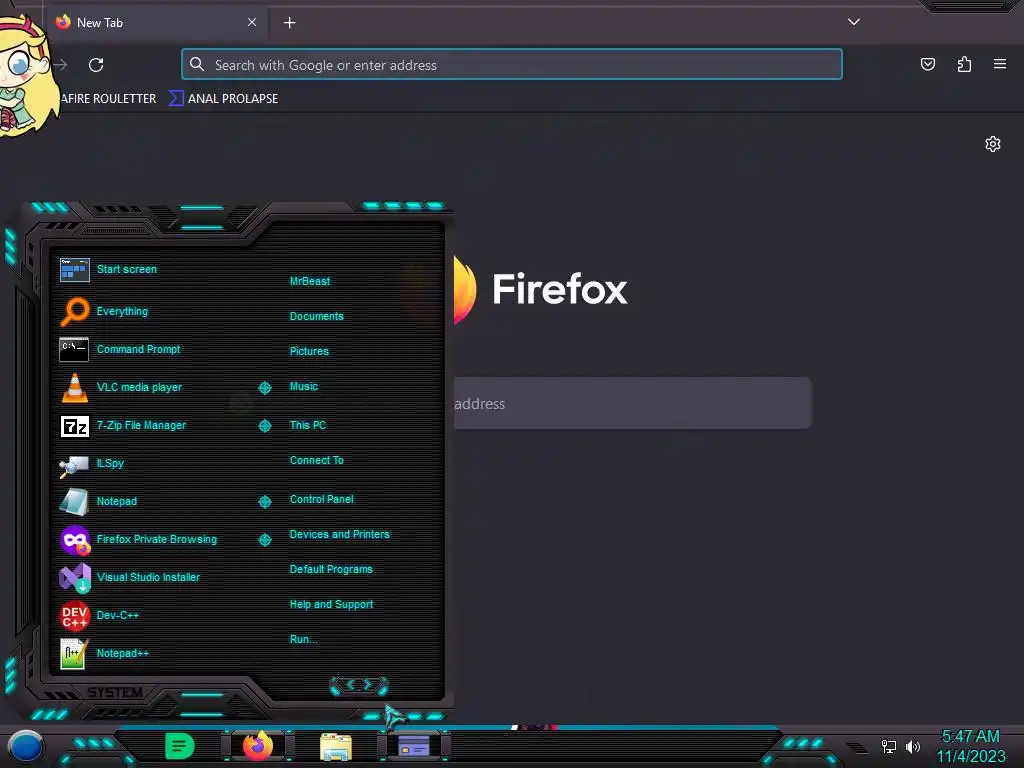Launch Everything search icon
The image size is (1024, 768).
(x=74, y=312)
